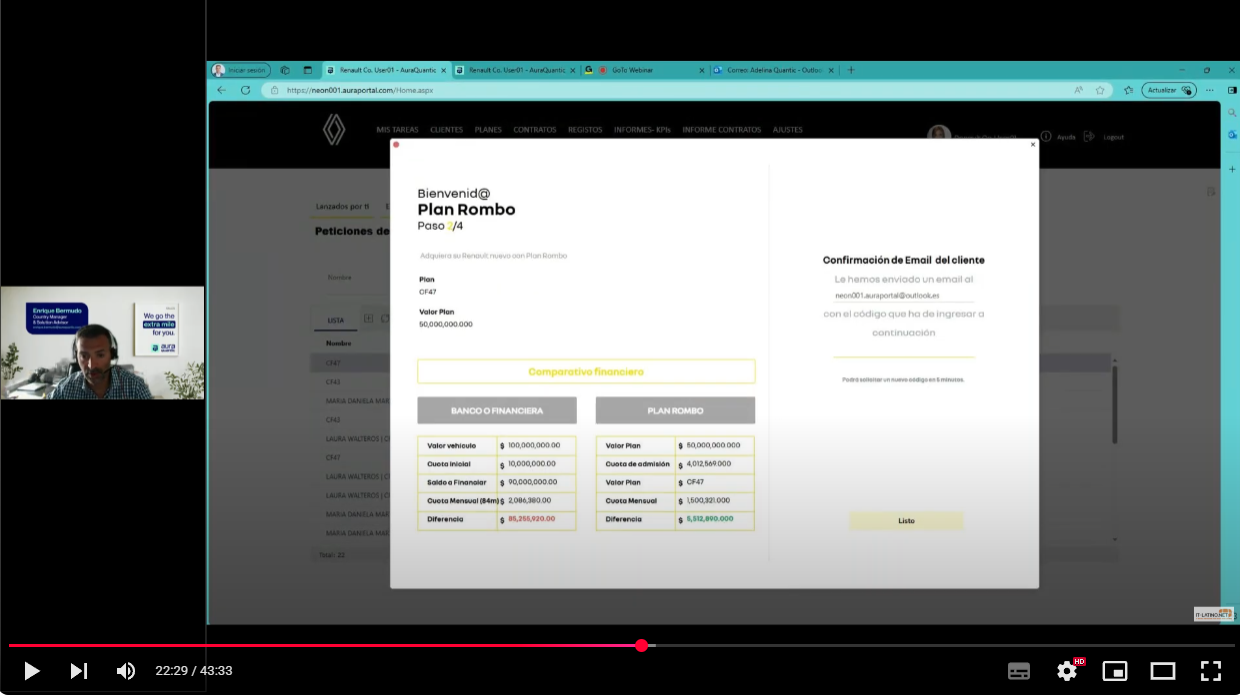The height and width of the screenshot is (695, 1240).
Task: Click Cuota inicial value 10,000,000.00
Action: pyautogui.click(x=532, y=463)
